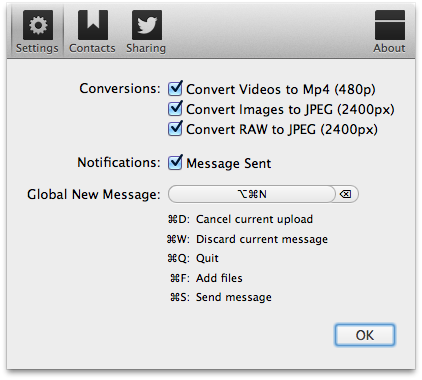The image size is (422, 380).
Task: Confirm with the OK button
Action: tap(365, 335)
